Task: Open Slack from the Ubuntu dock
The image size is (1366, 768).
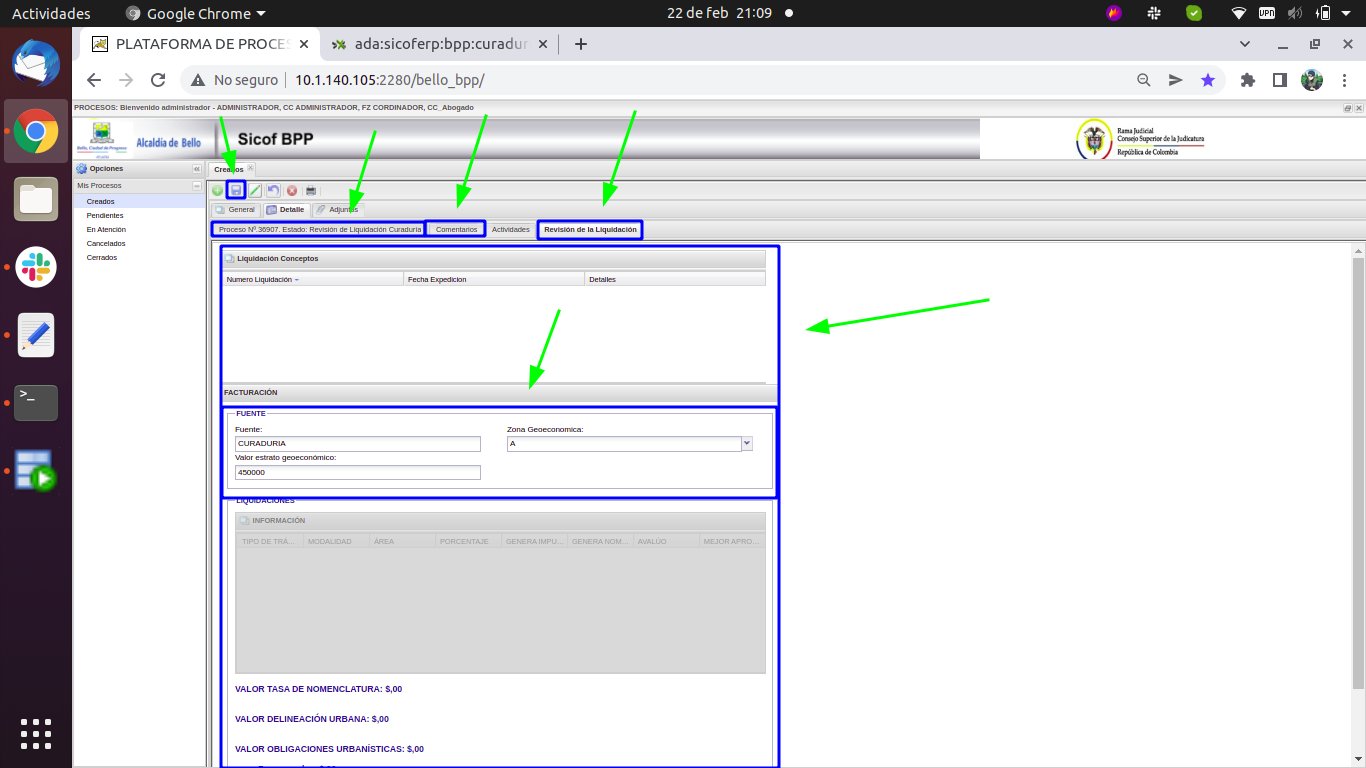Action: click(x=36, y=267)
